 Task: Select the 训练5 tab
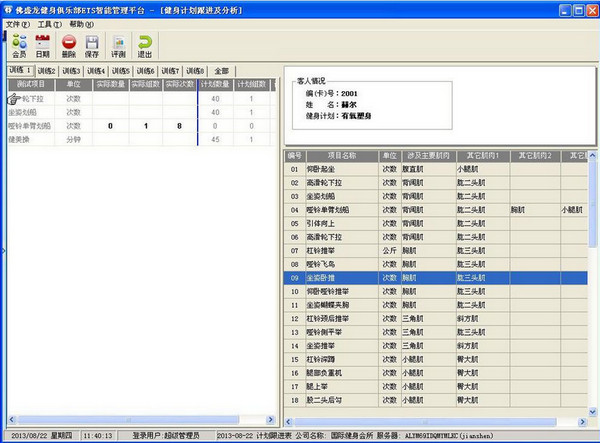point(121,71)
